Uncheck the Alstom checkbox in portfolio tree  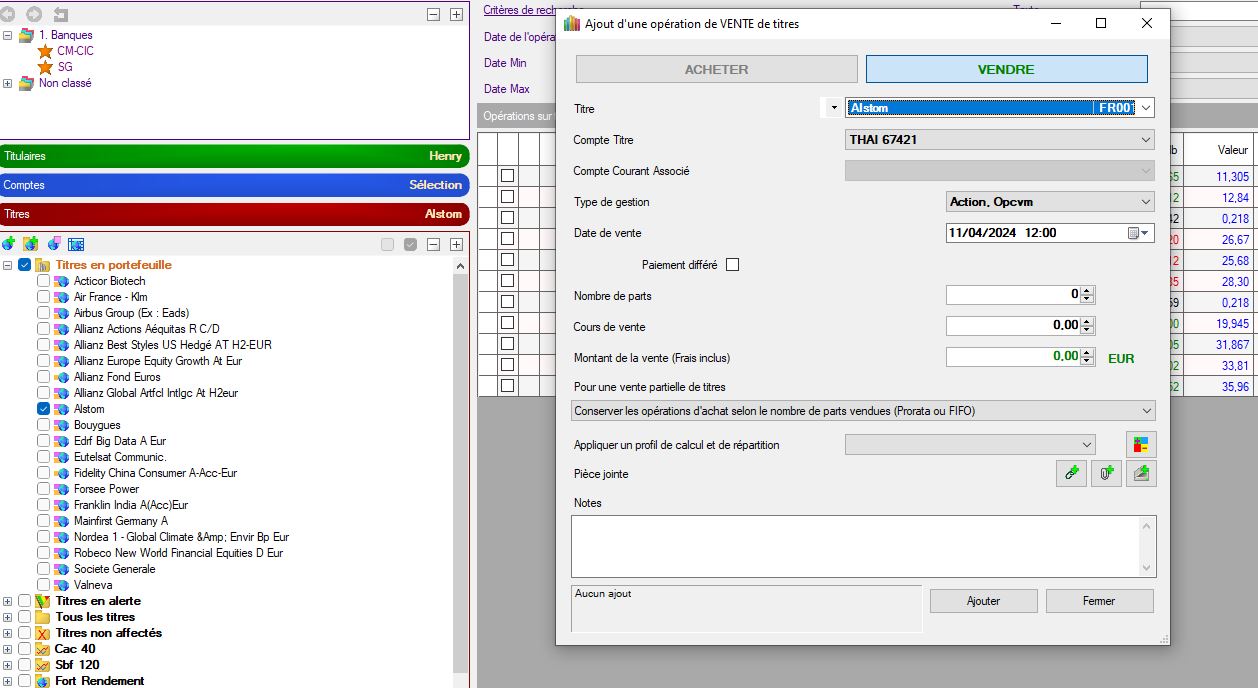click(43, 409)
